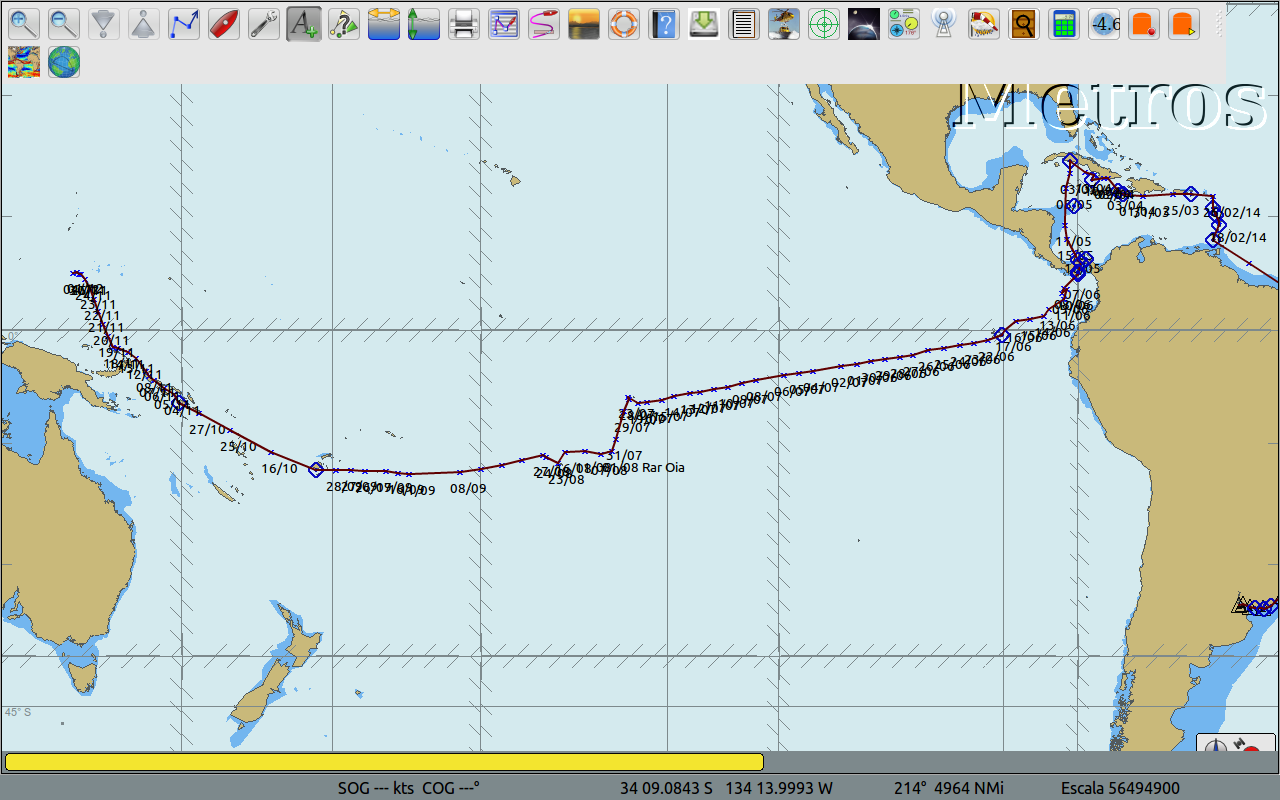Open the options wrench icon
This screenshot has width=1280, height=800.
pos(264,23)
